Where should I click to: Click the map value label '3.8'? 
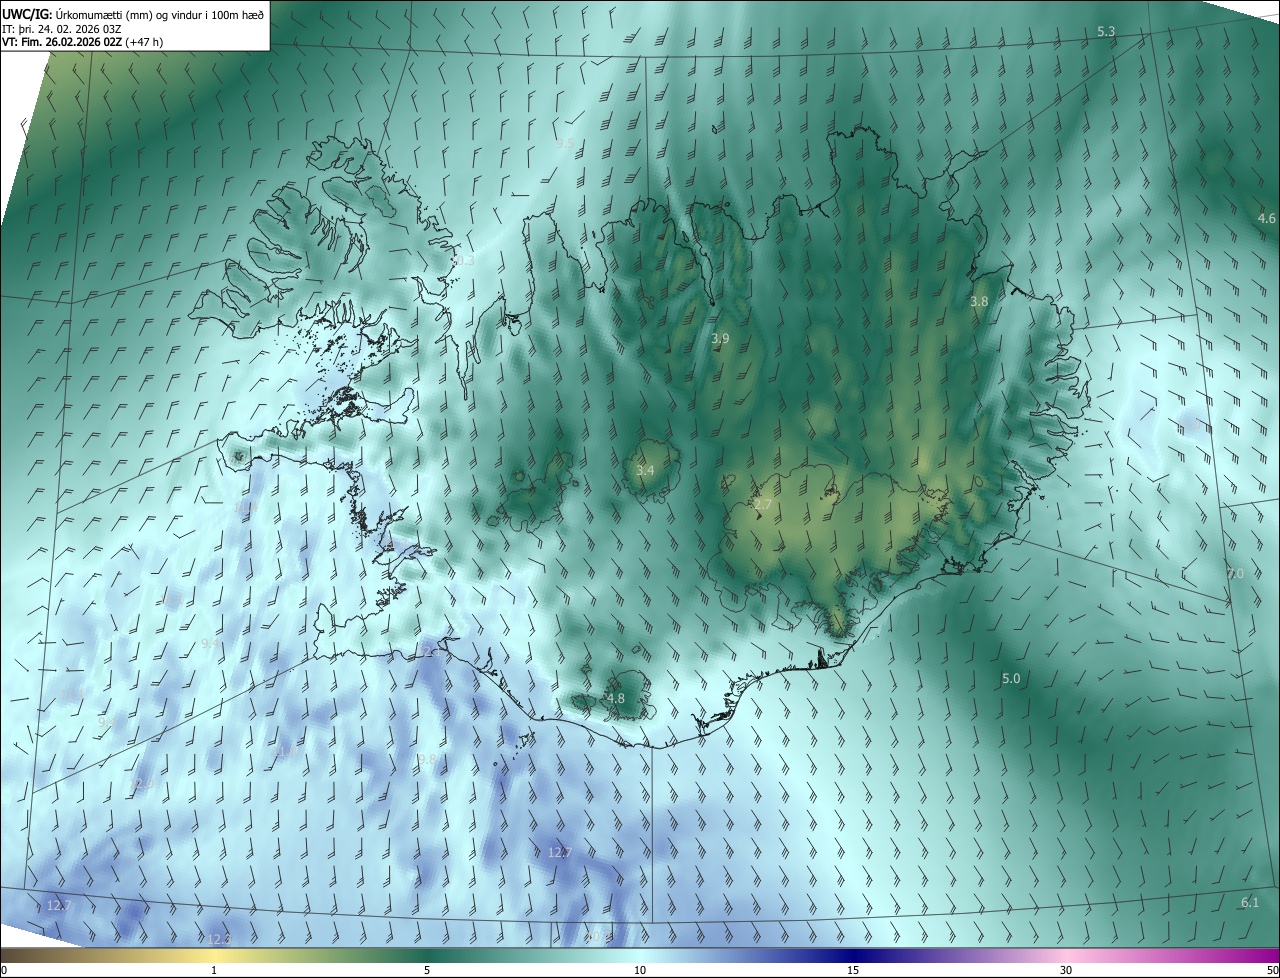(979, 301)
